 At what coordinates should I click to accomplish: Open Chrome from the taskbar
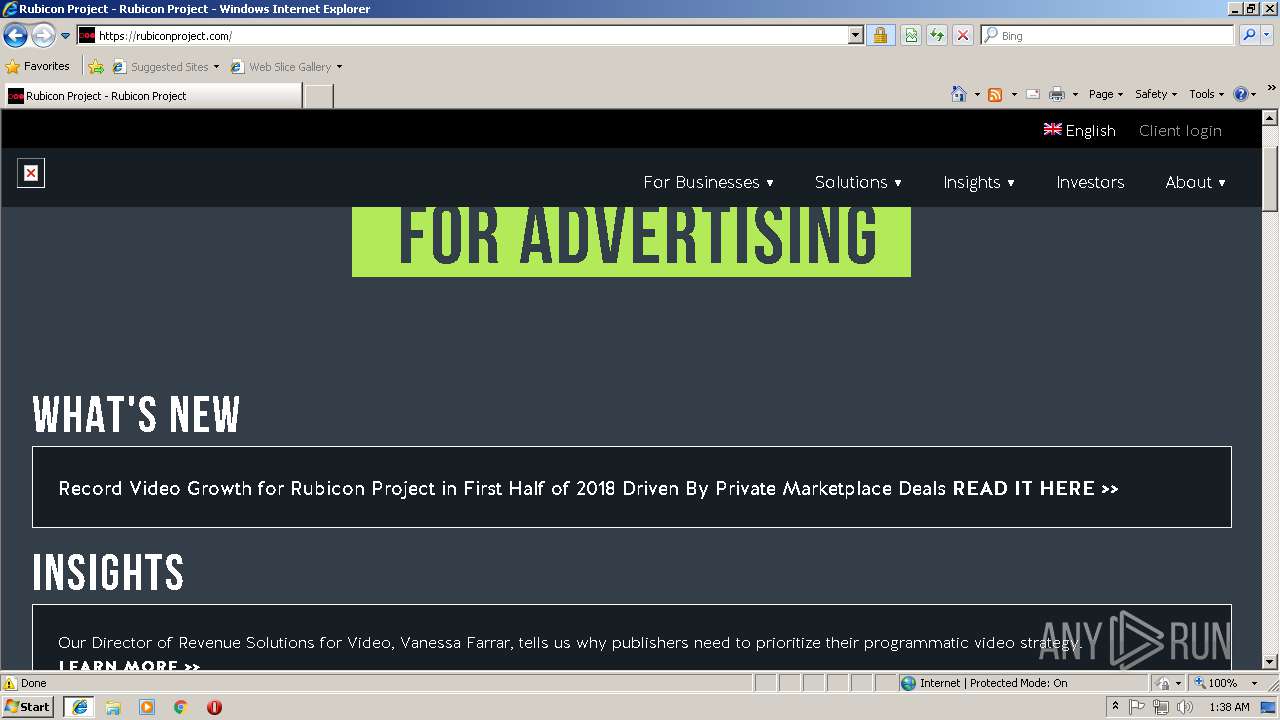181,707
